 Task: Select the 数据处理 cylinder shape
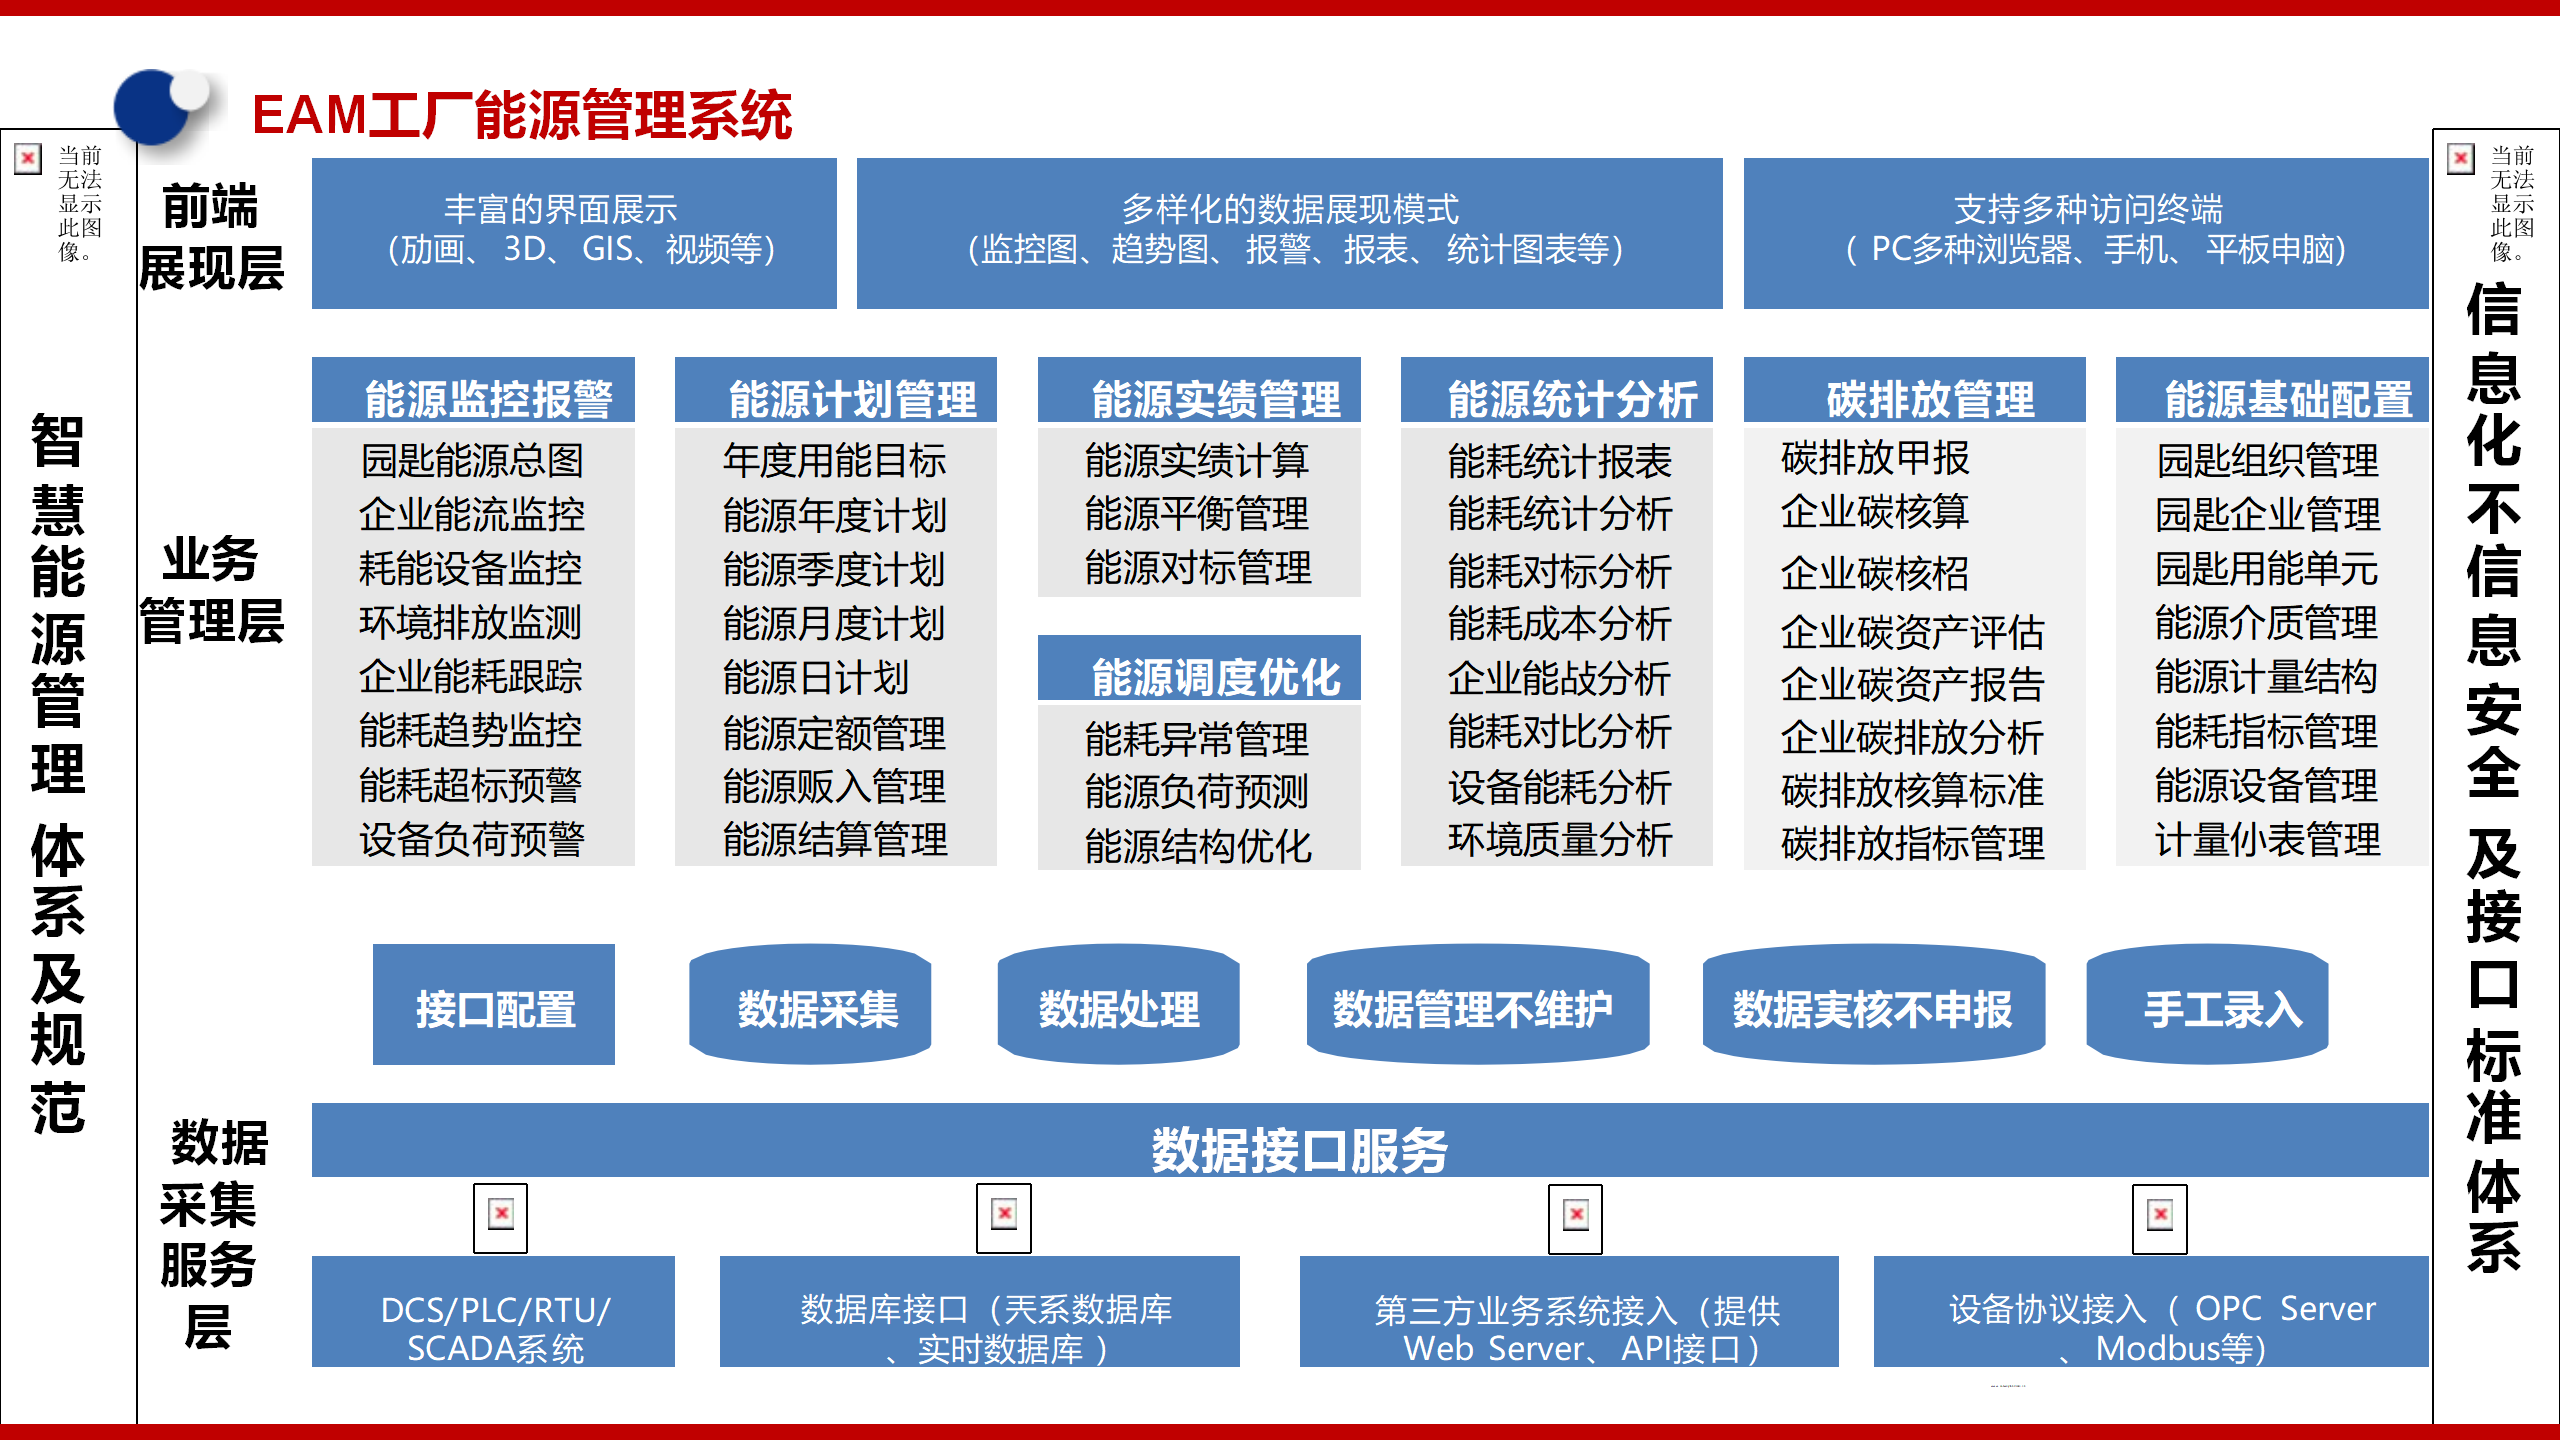click(1118, 1006)
